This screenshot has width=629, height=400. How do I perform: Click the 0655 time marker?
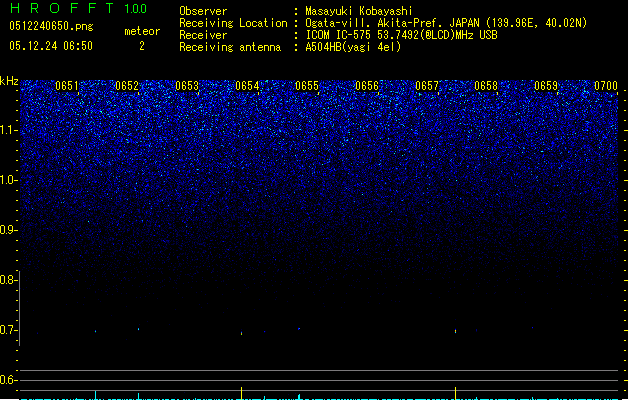[307, 86]
